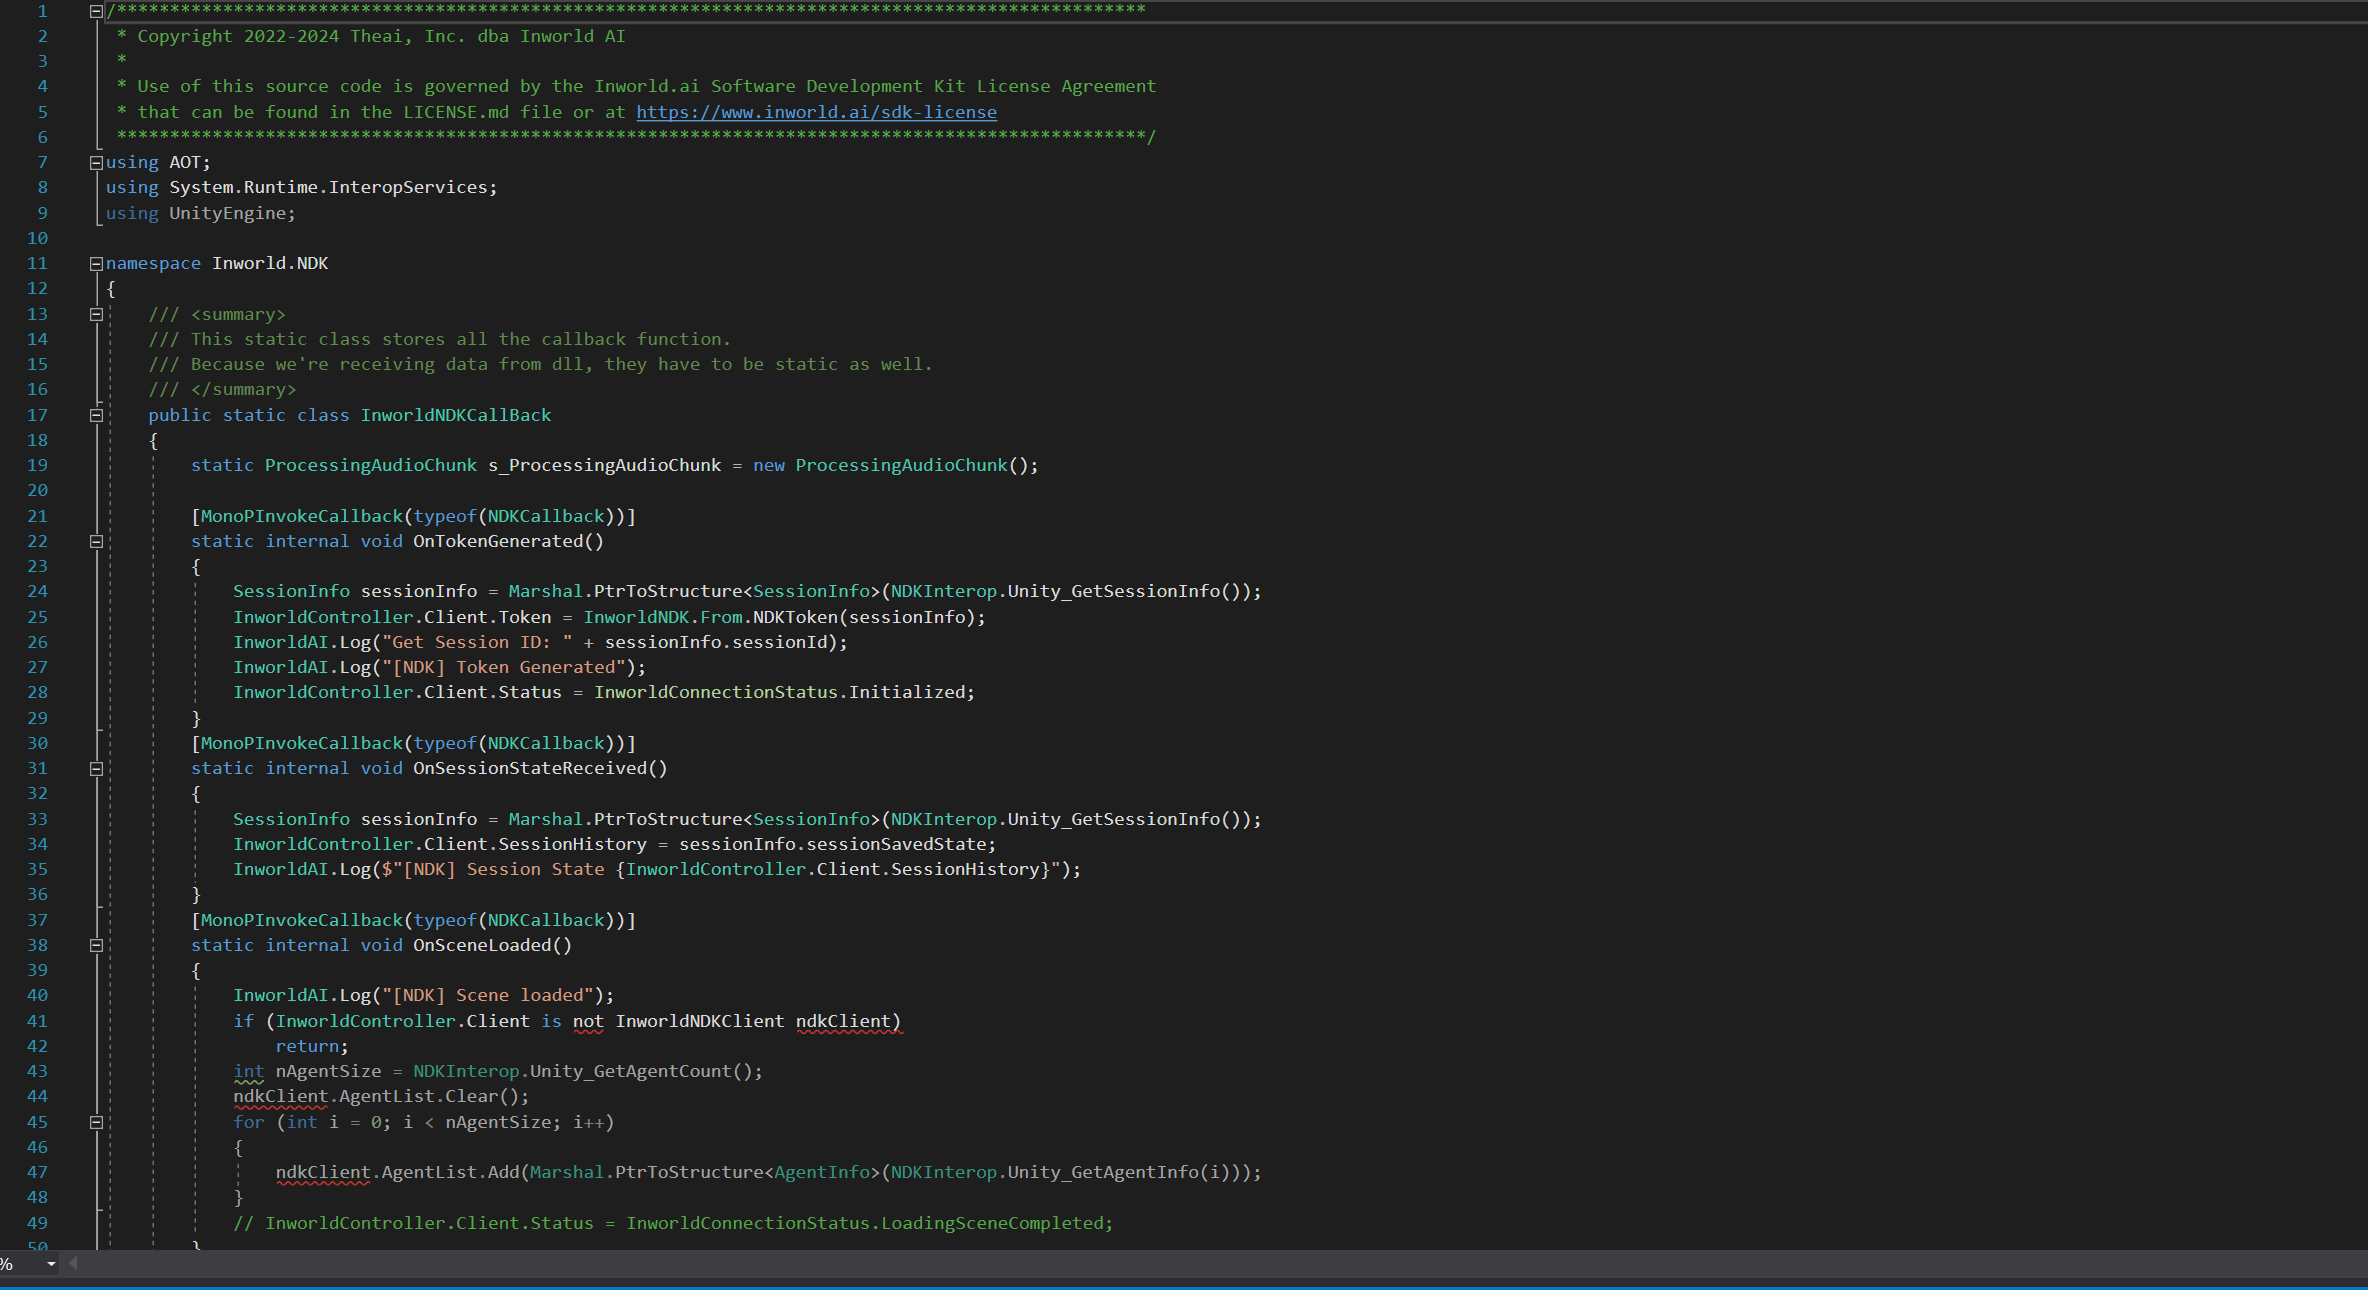Collapse the OnTokenGenerated method
Screen dimensions: 2368x1290
pyautogui.click(x=96, y=541)
